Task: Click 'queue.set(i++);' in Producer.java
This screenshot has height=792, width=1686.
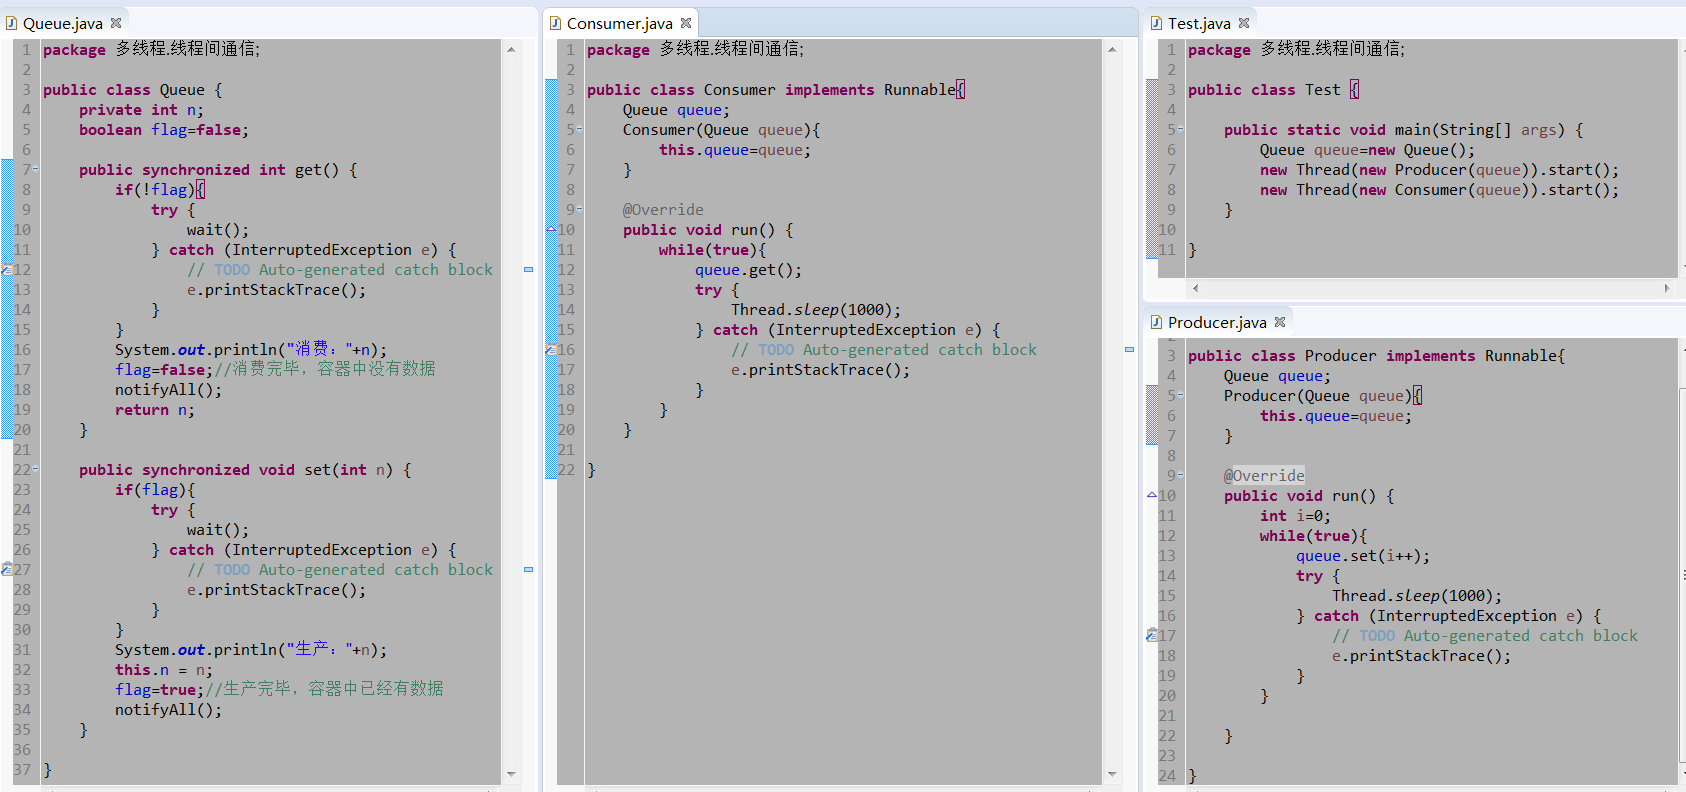Action: click(1363, 555)
